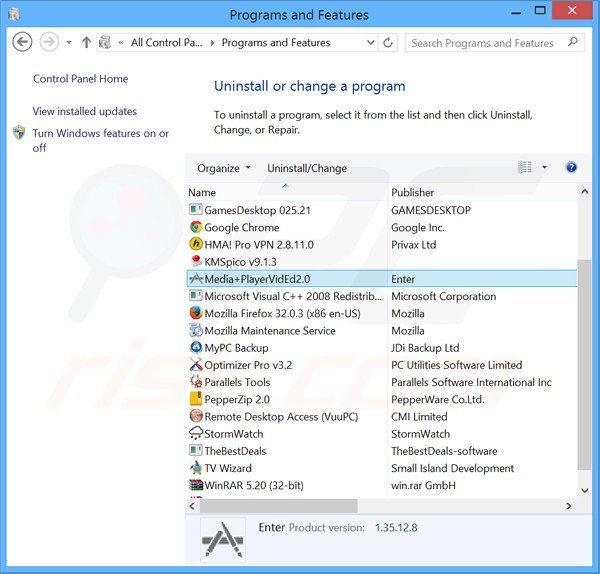Refresh the Programs and Features list
The width and height of the screenshot is (600, 574).
point(388,42)
